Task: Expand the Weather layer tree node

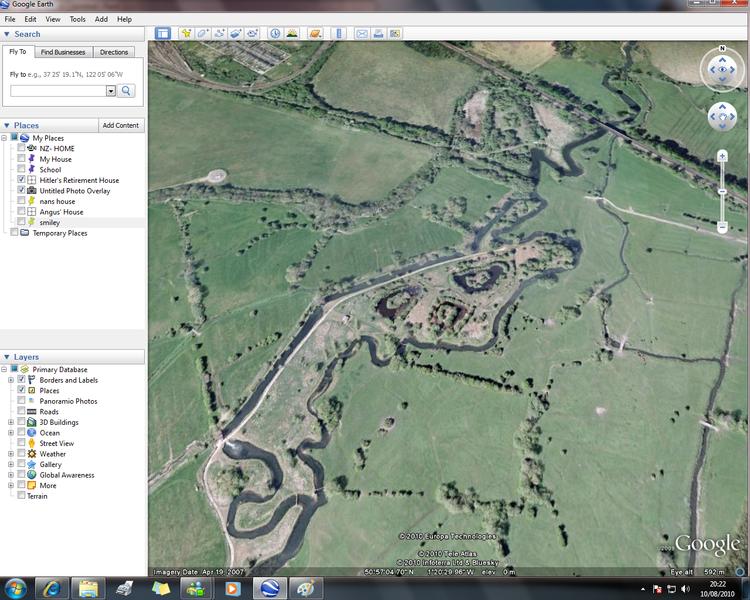Action: pyautogui.click(x=10, y=454)
